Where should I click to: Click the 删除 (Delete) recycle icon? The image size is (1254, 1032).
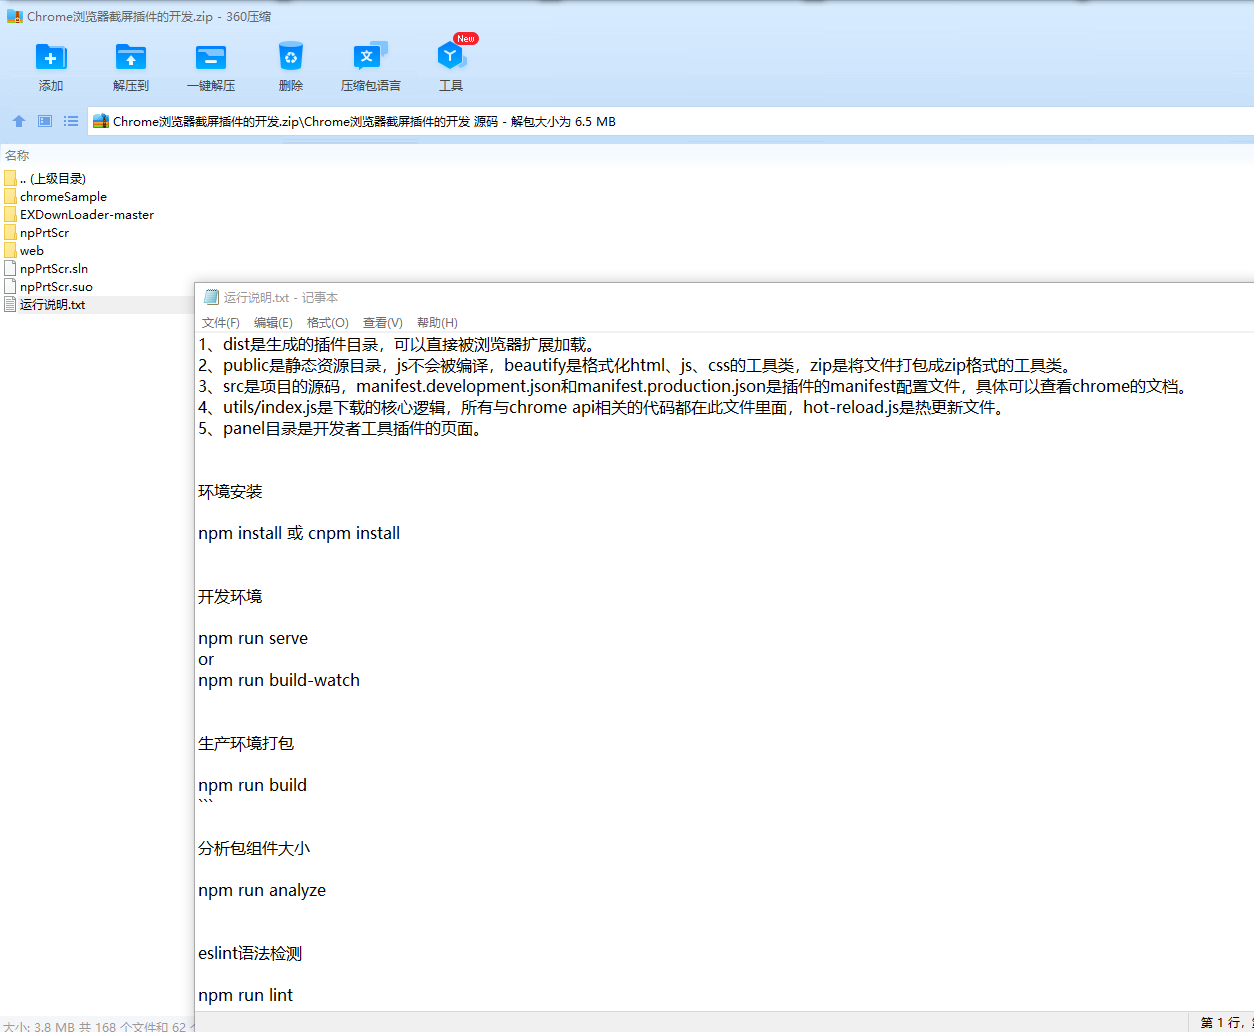[x=291, y=57]
